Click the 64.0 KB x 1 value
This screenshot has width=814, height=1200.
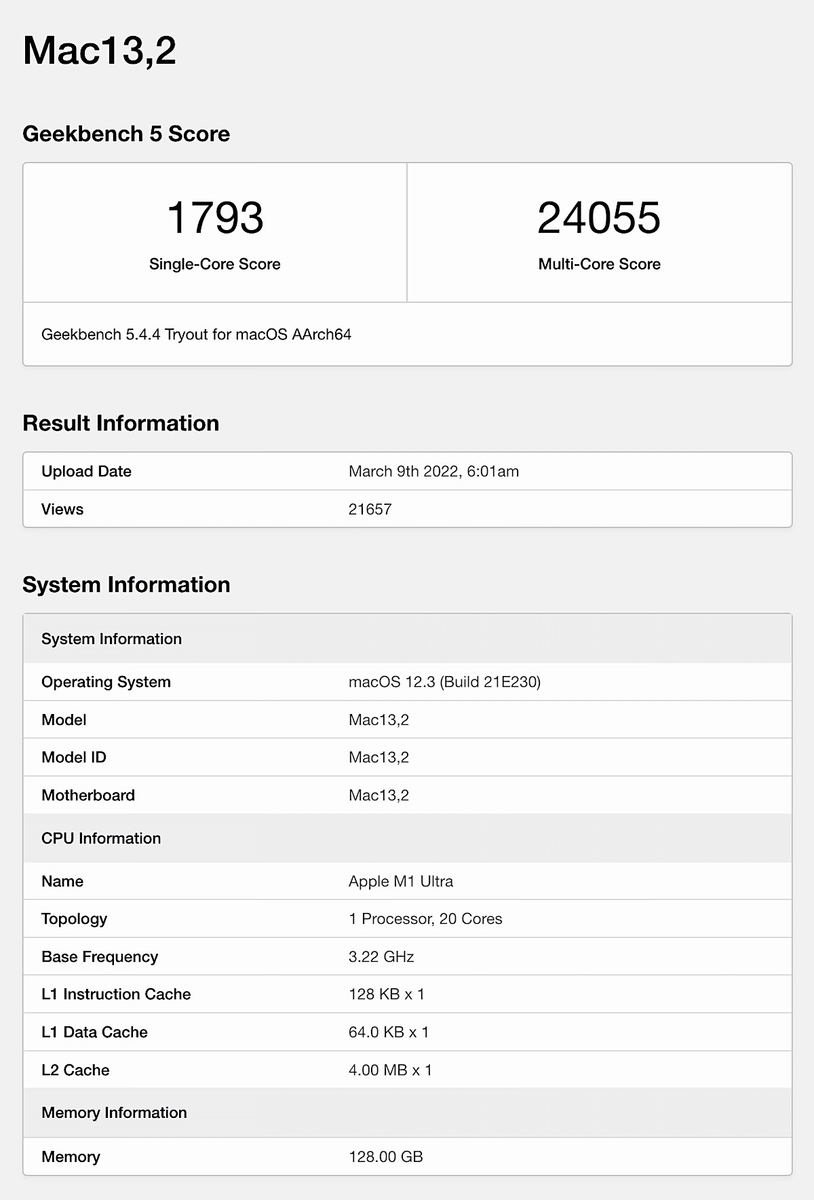tap(389, 1032)
